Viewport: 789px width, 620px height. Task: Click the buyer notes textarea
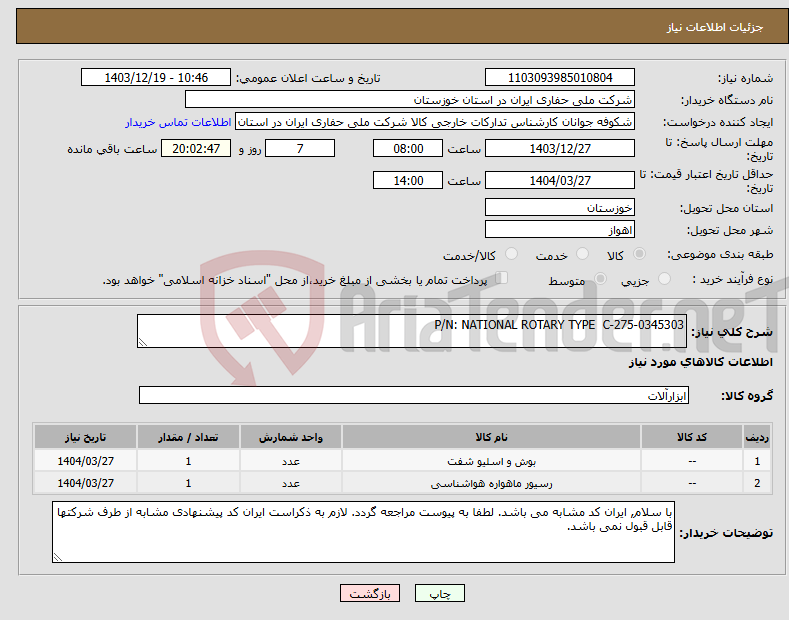(363, 531)
